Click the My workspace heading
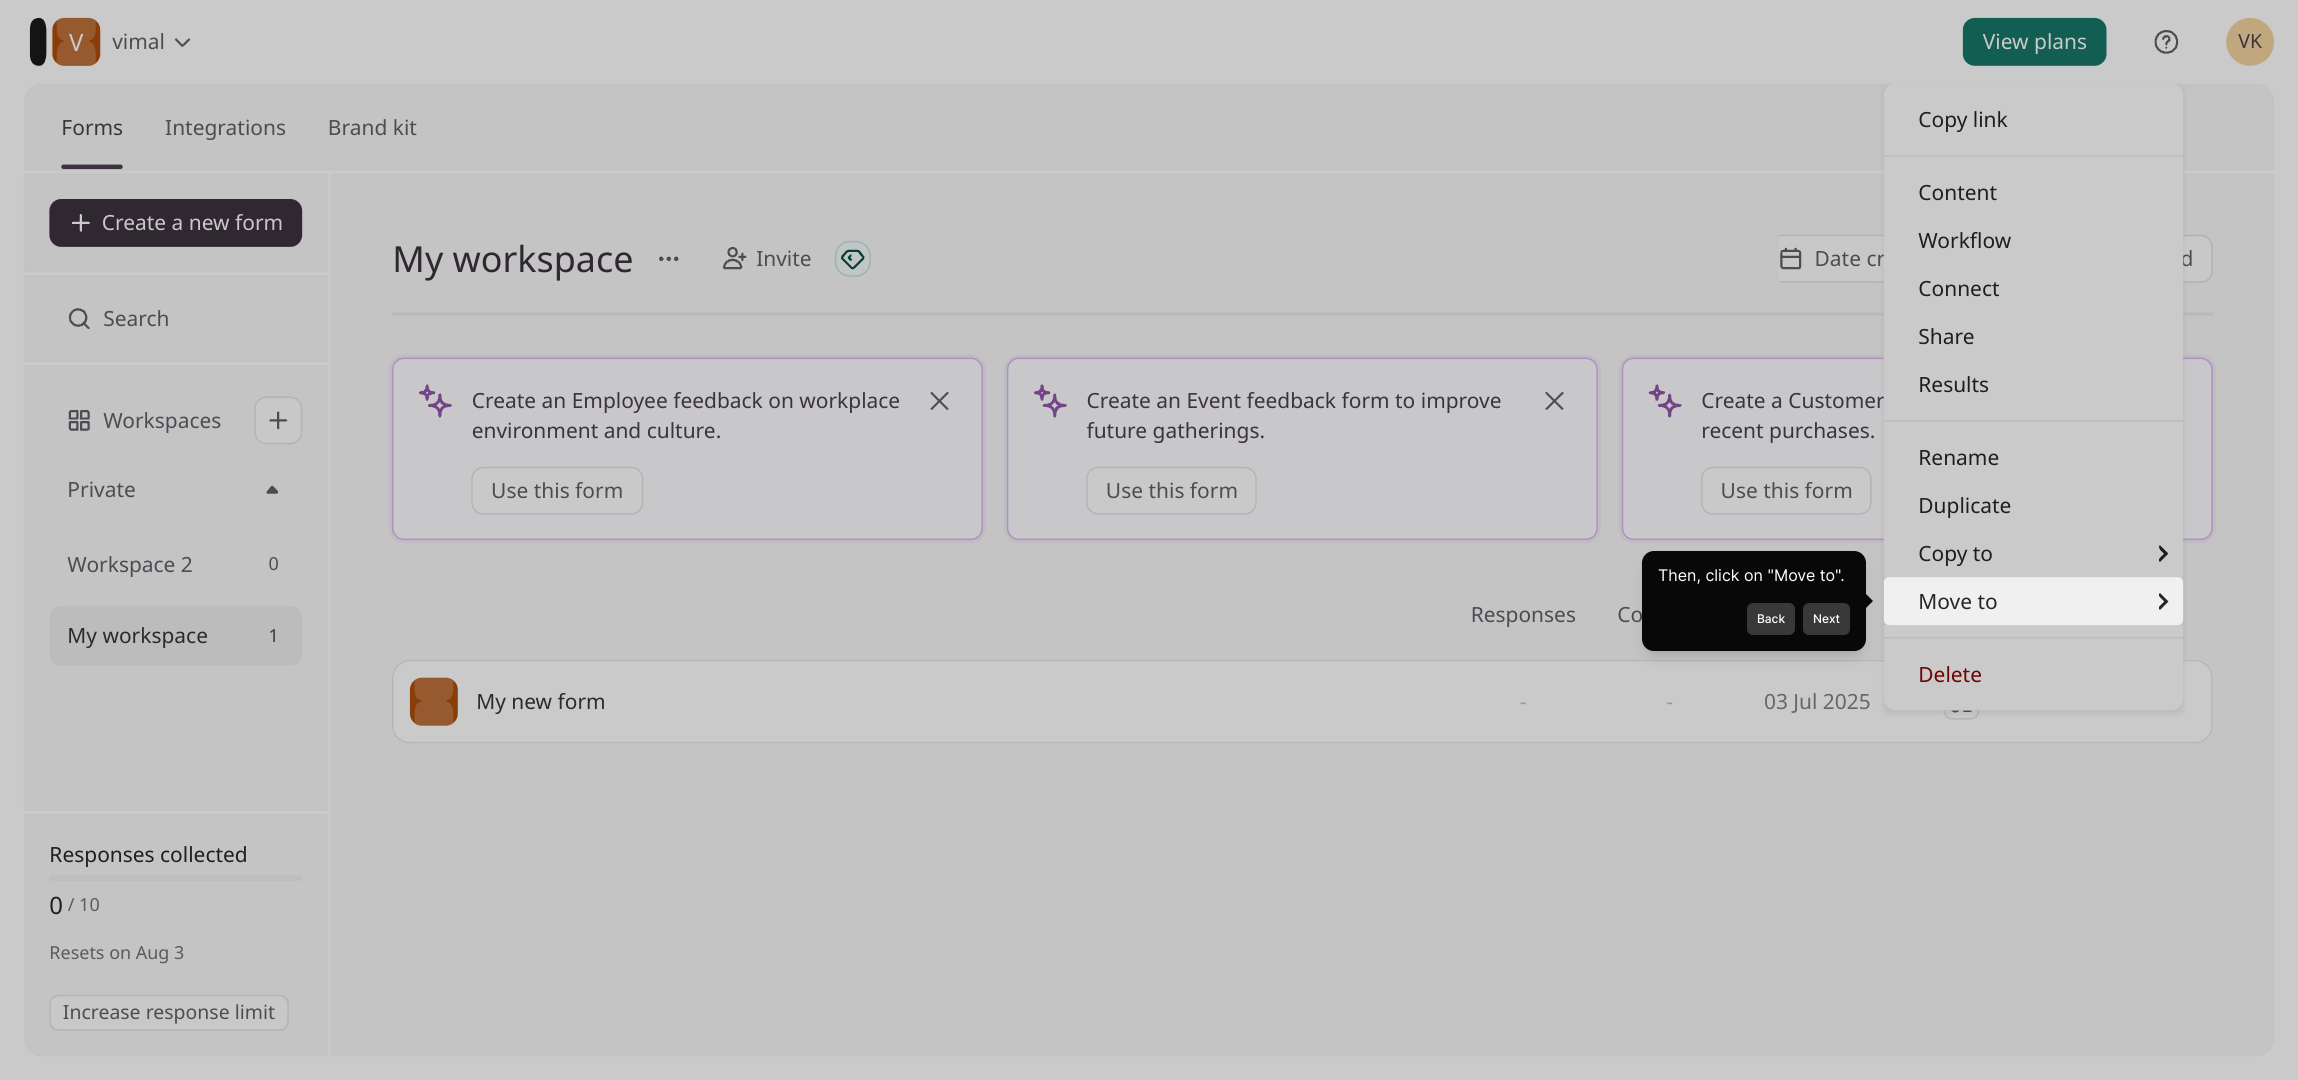Screen dimensions: 2298x1080 [x=512, y=259]
